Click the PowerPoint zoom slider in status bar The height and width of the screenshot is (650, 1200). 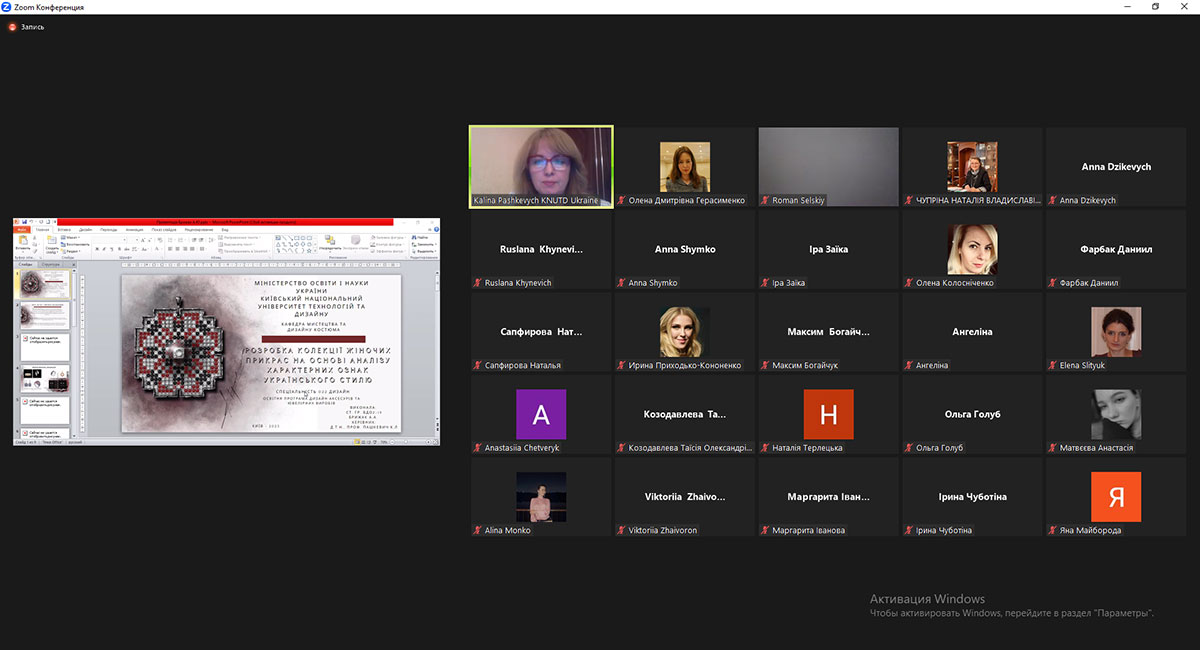pyautogui.click(x=406, y=441)
